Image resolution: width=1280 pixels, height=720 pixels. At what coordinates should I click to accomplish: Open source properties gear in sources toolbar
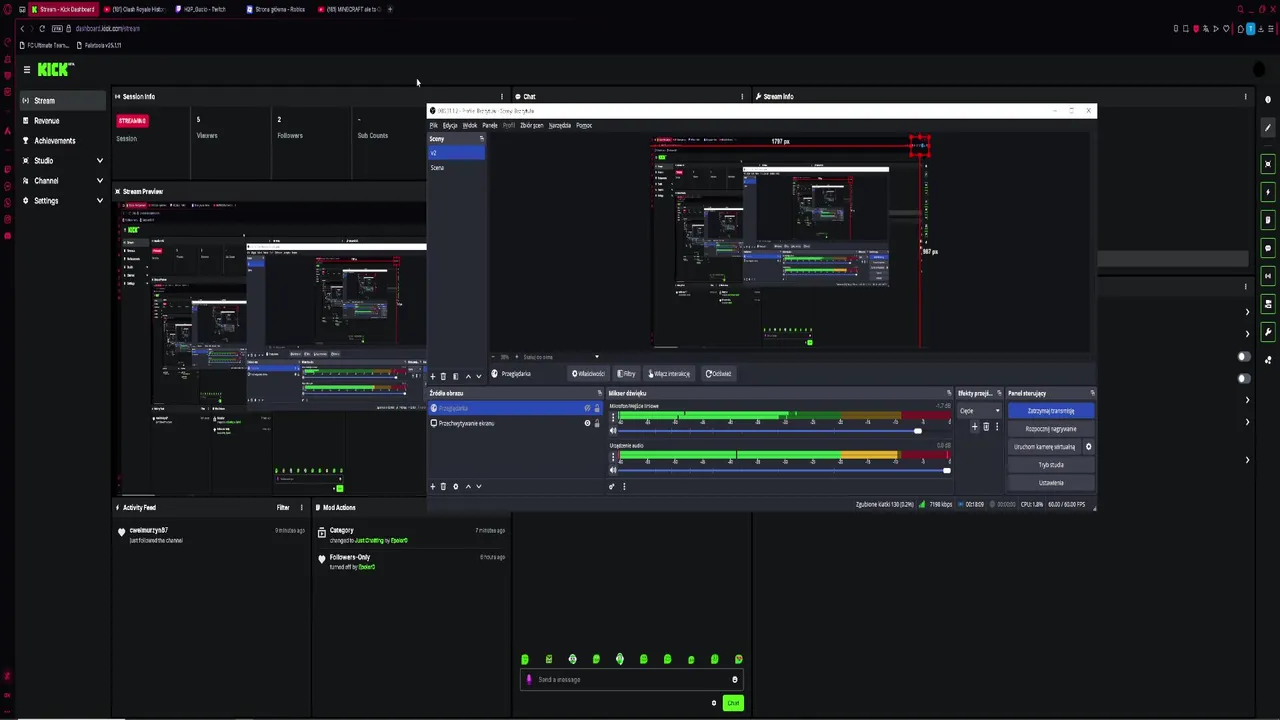click(x=455, y=486)
